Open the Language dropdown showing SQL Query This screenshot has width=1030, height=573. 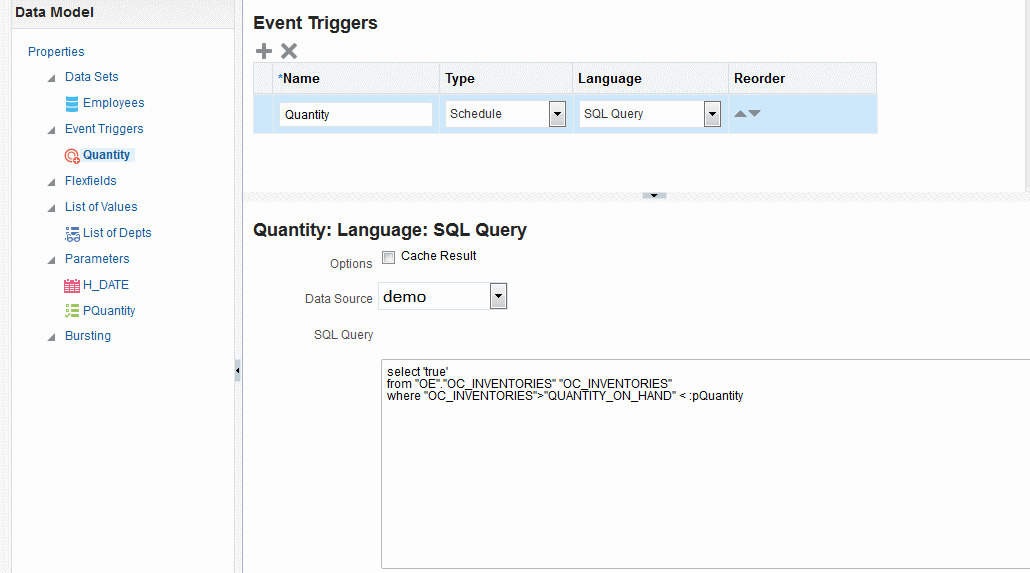(x=712, y=114)
